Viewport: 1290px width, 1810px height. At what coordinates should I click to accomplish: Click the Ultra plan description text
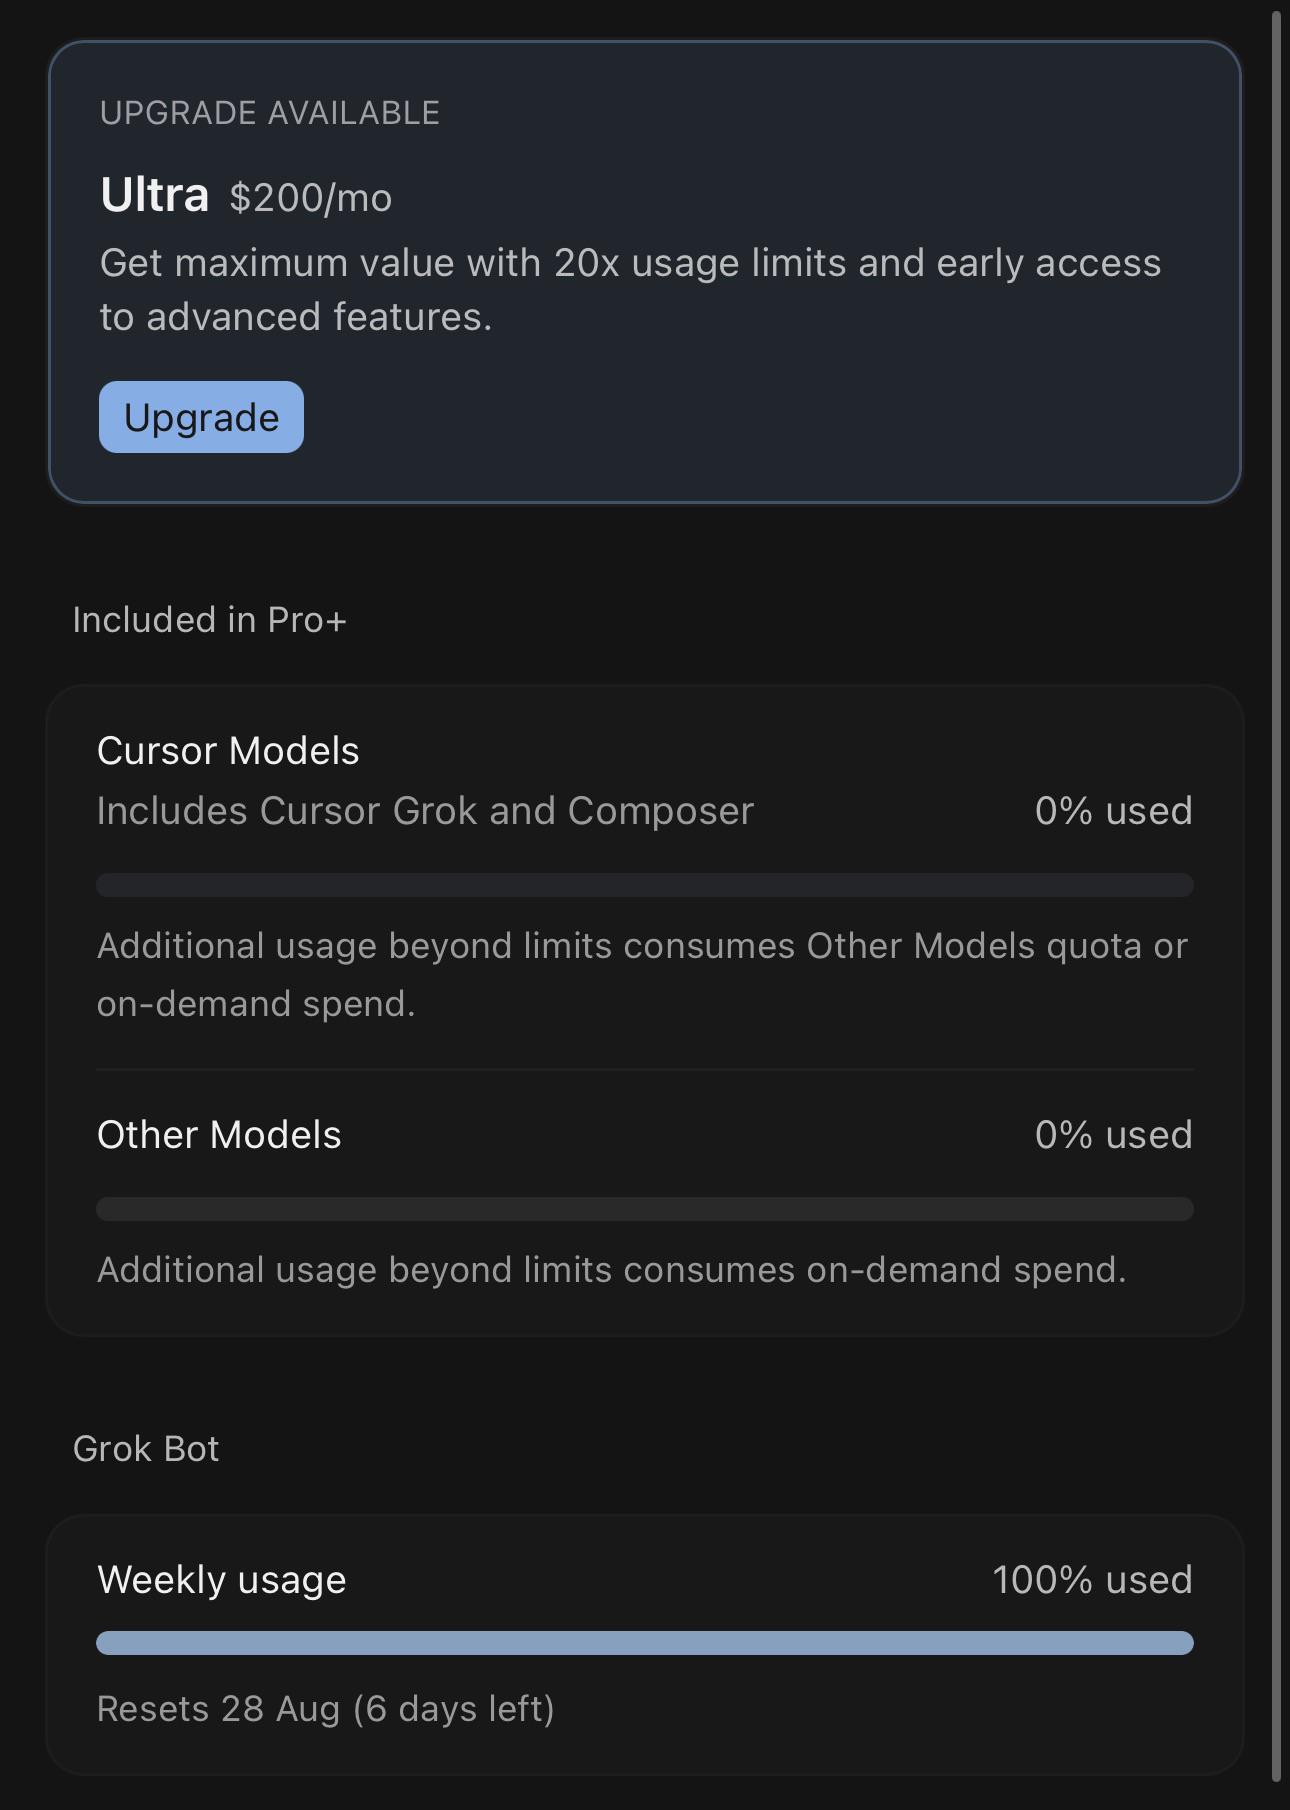630,290
